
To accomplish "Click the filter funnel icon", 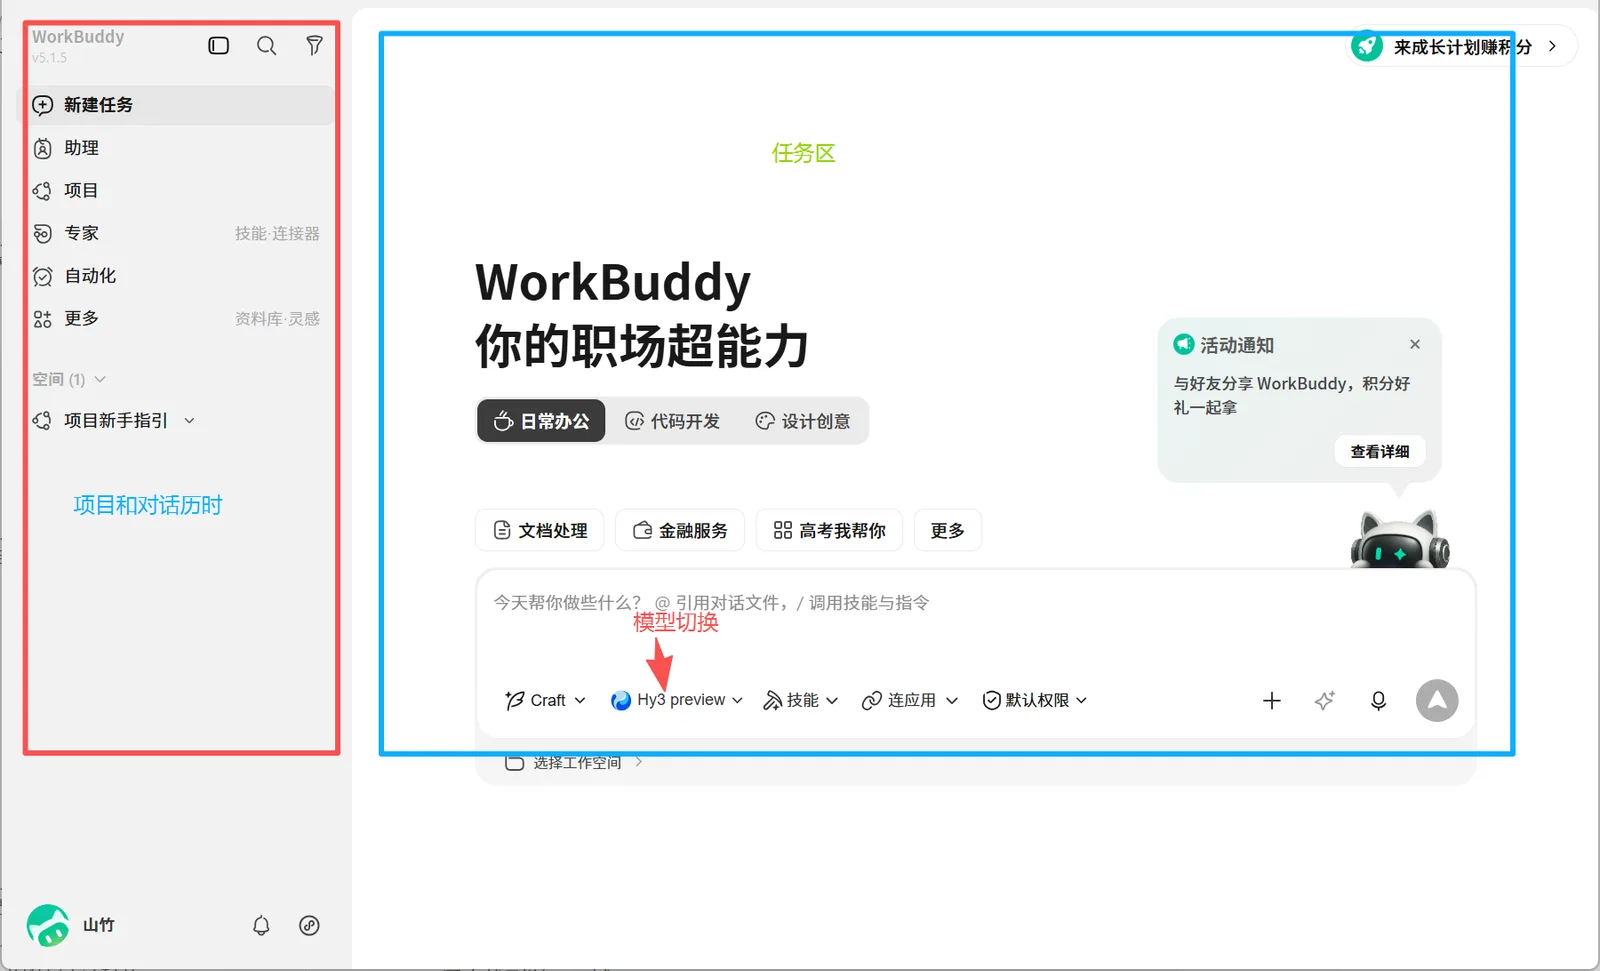I will coord(314,46).
